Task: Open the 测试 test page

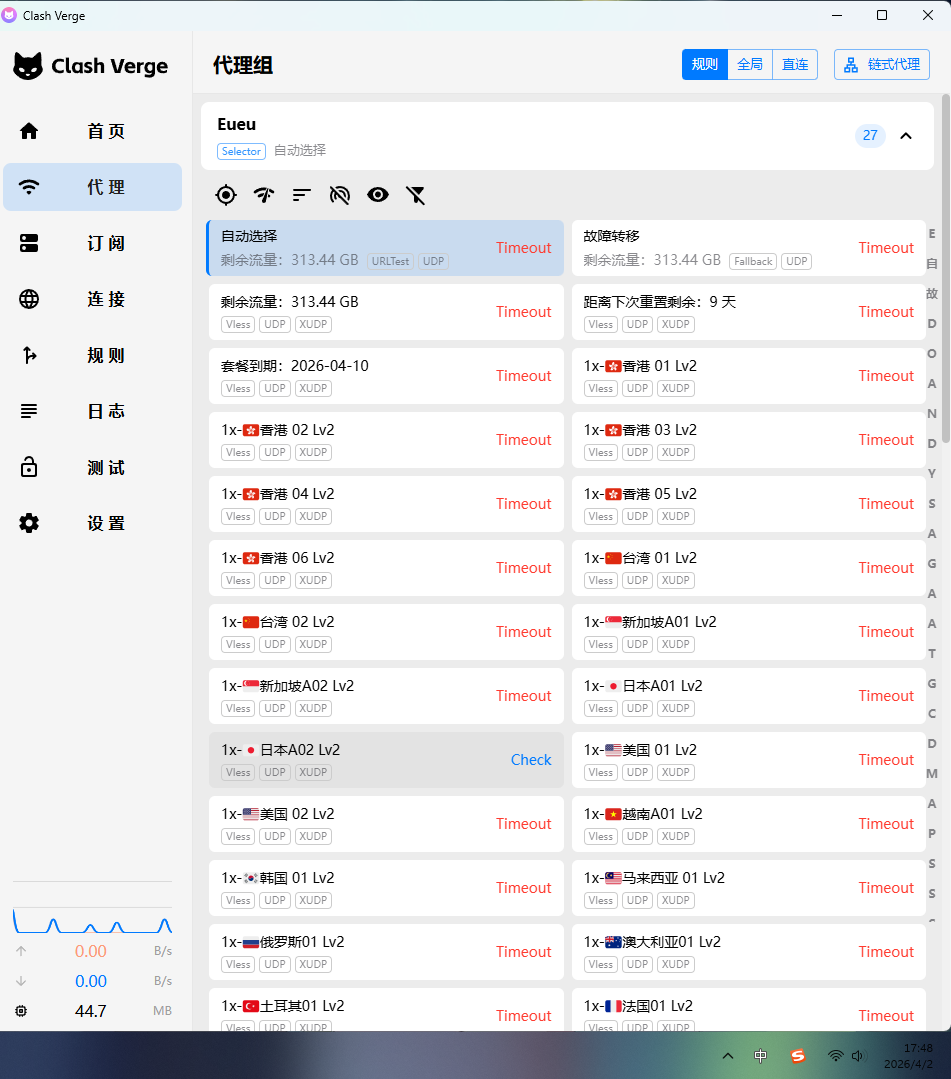Action: point(93,467)
